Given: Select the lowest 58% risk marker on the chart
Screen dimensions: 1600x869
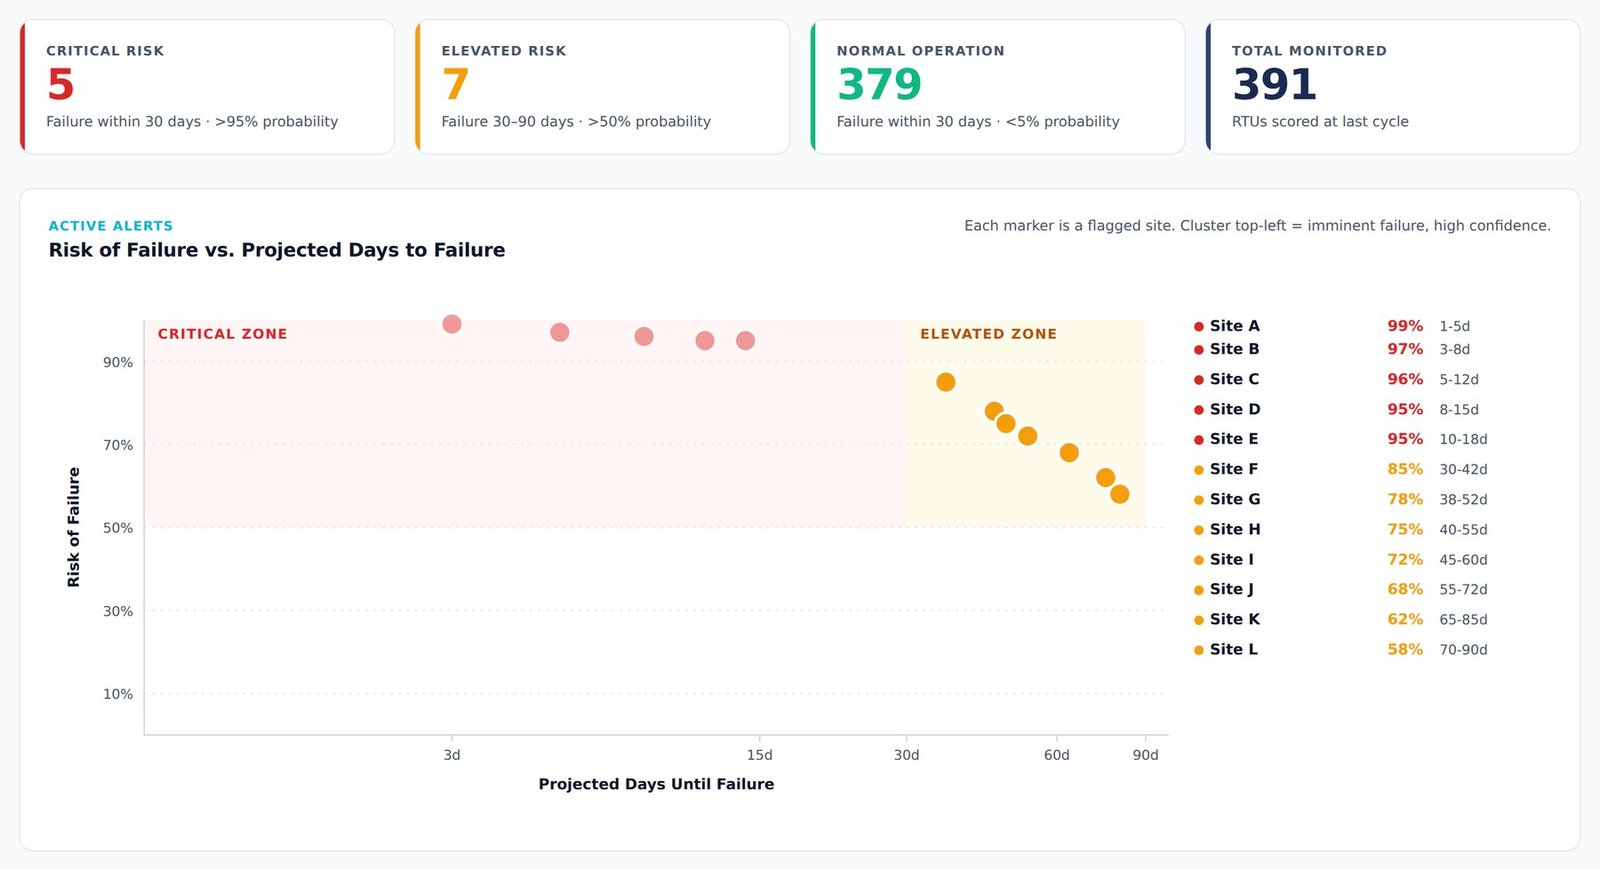Looking at the screenshot, I should pyautogui.click(x=1120, y=494).
